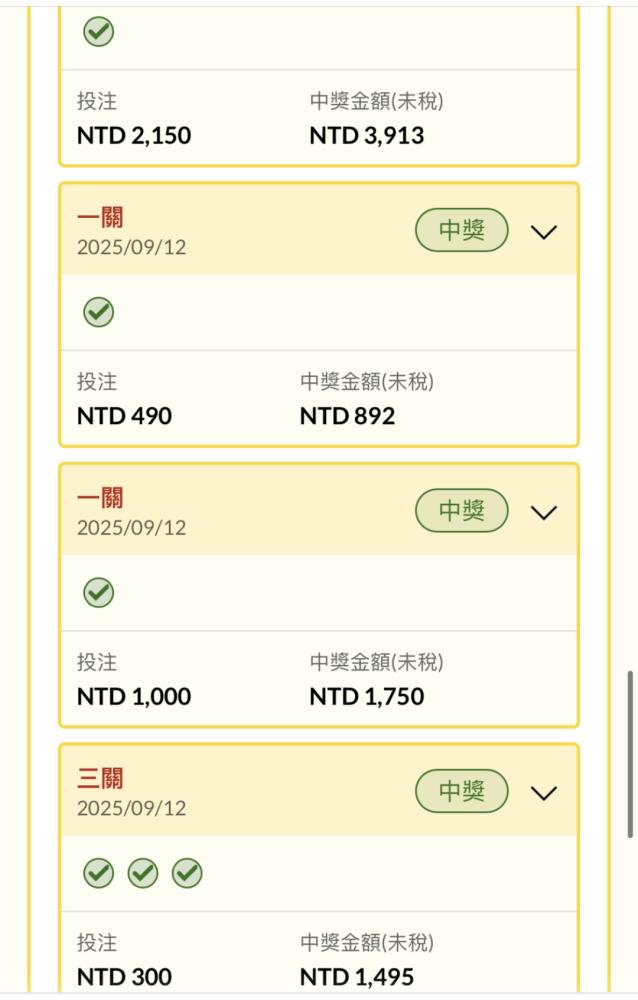Select the 一關 title above the NTD 490 bet
The height and width of the screenshot is (1000, 638).
pos(100,218)
